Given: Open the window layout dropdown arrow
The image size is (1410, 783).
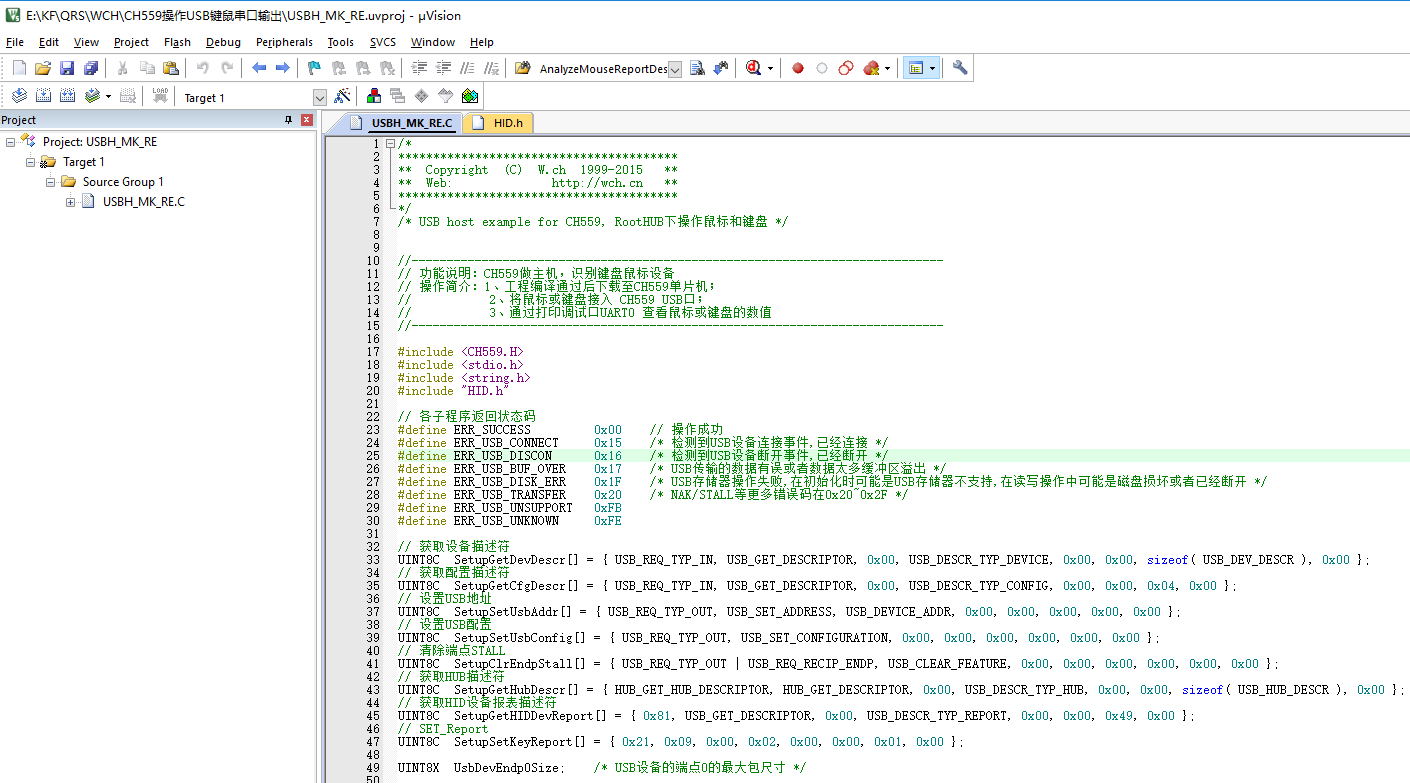Looking at the screenshot, I should 932,68.
